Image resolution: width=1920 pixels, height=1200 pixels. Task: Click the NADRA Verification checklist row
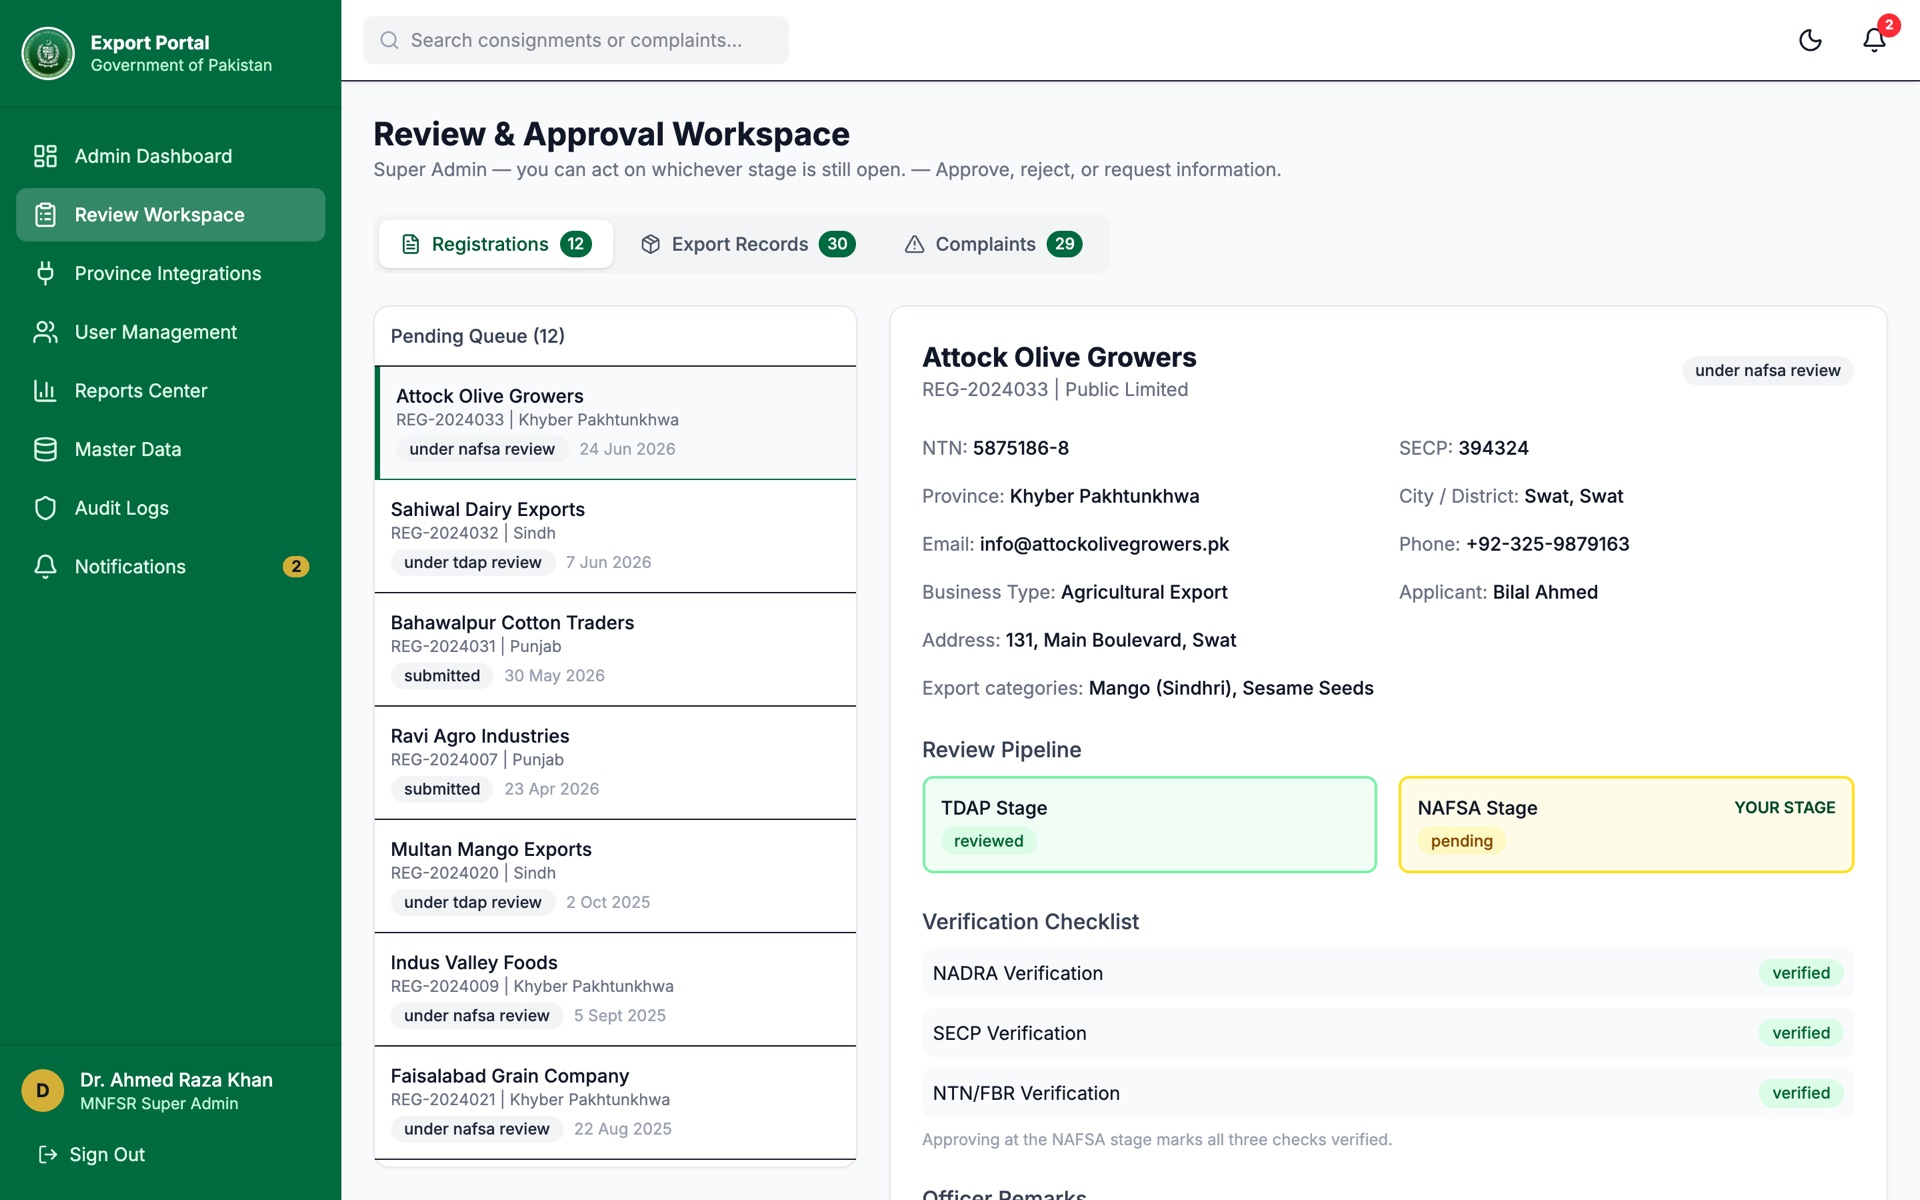click(x=1388, y=973)
